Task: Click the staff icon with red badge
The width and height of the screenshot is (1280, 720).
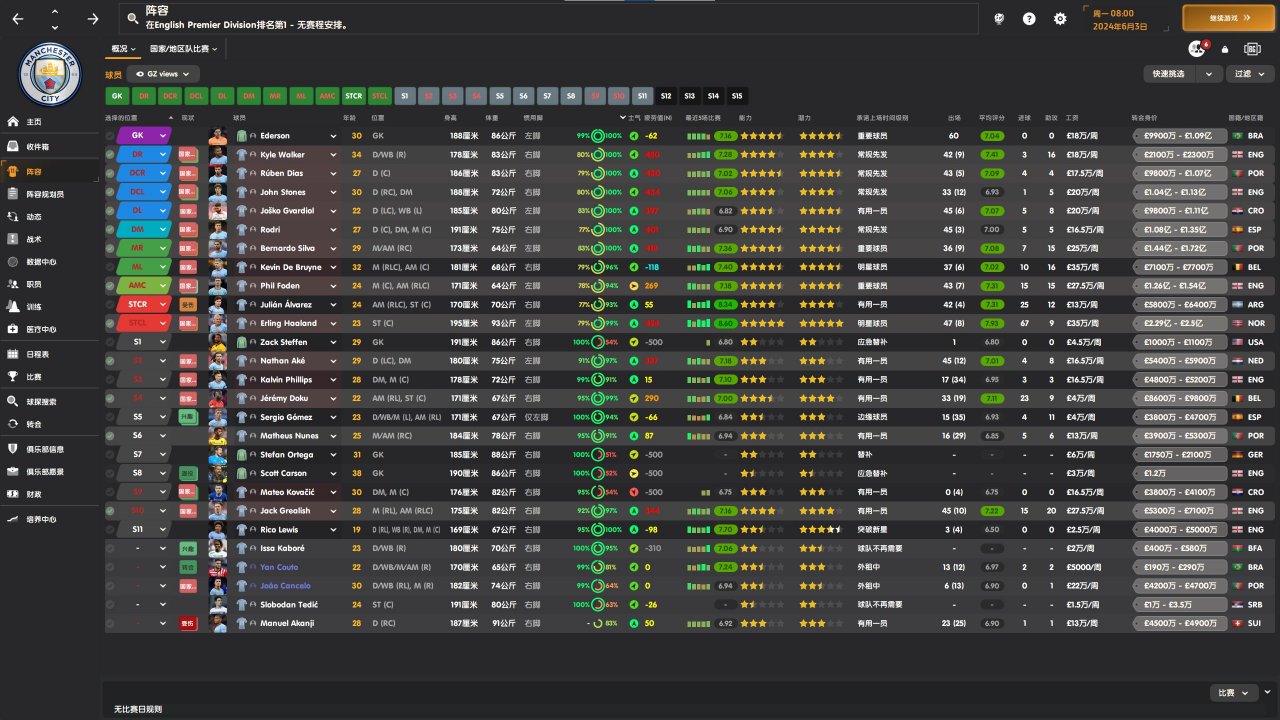Action: pos(1196,49)
